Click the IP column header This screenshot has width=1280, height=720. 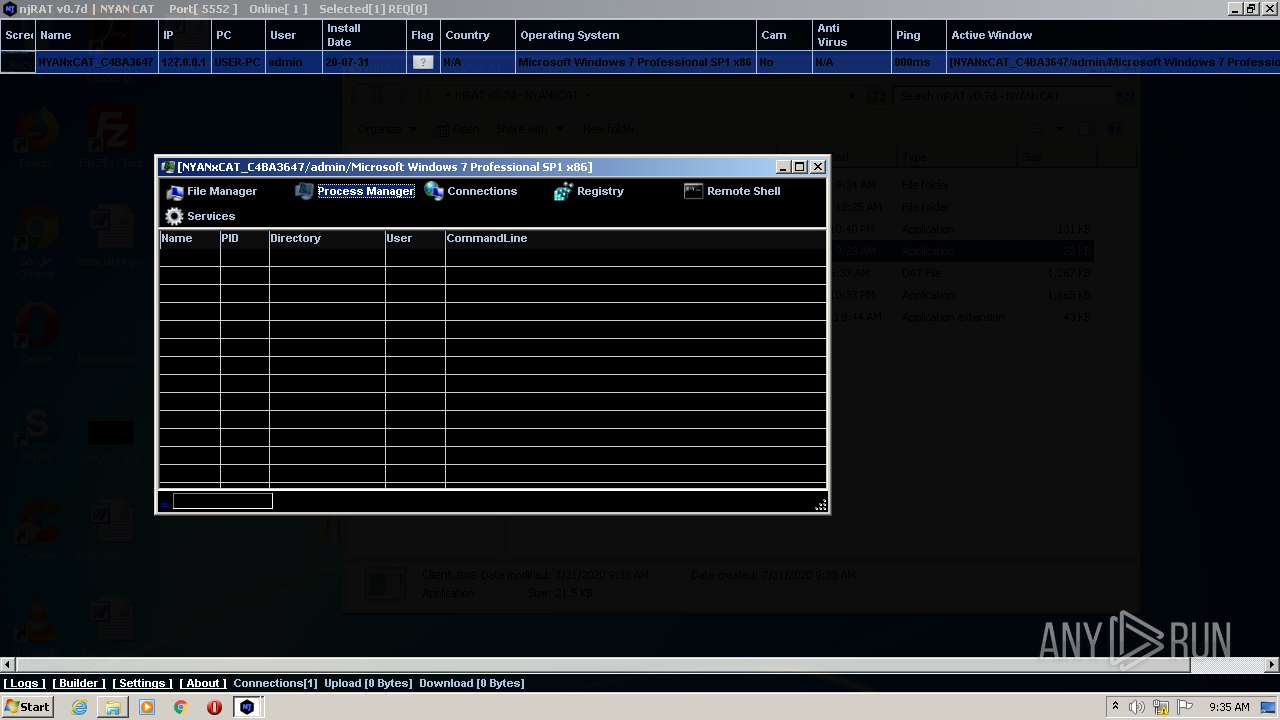point(185,35)
